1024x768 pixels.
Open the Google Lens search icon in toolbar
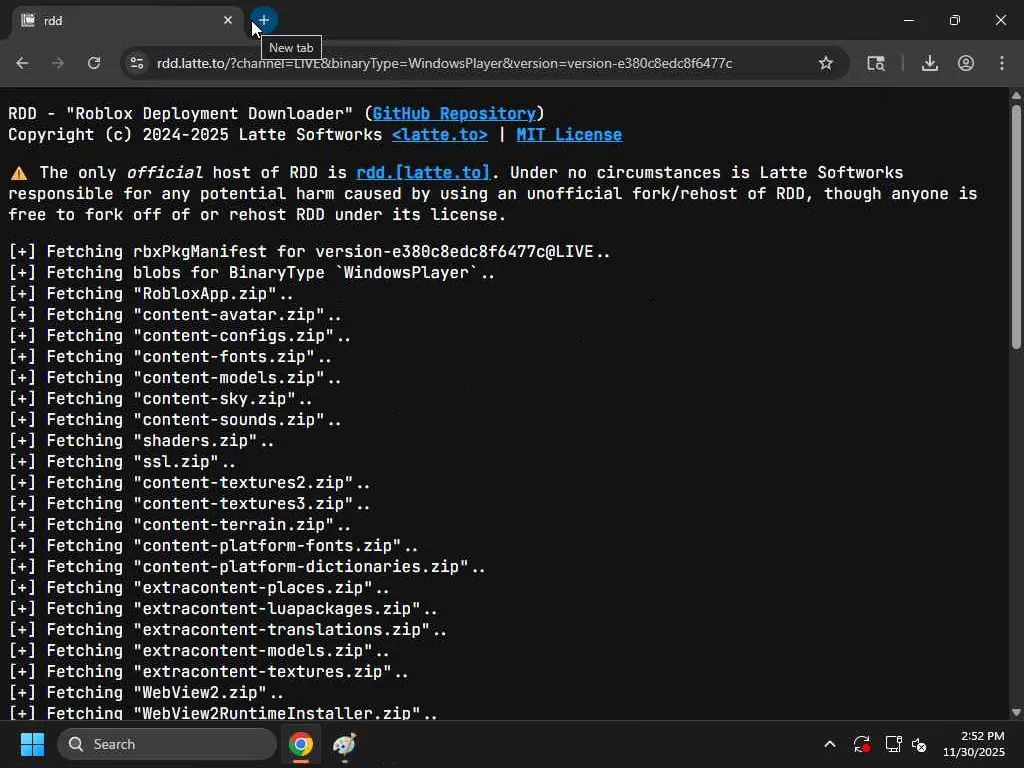[x=876, y=63]
